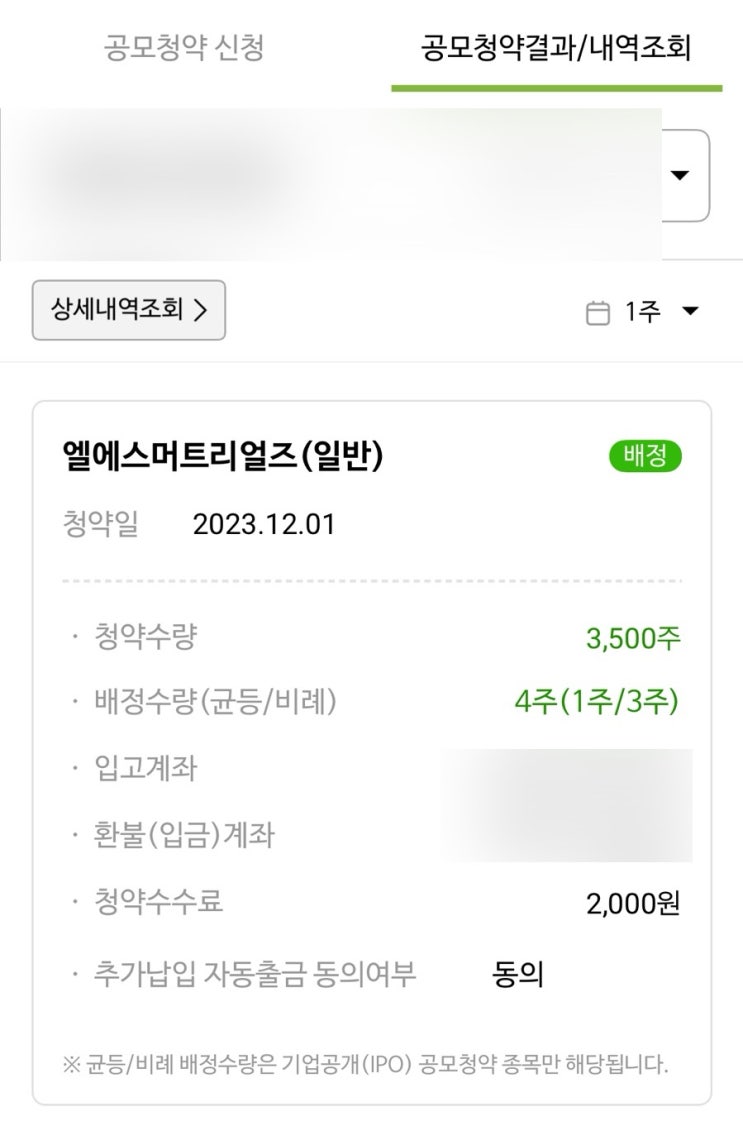Open the 엘에스머트리얼즈(일반) subscription title
Screen dimensions: 743x1121
[x=223, y=457]
